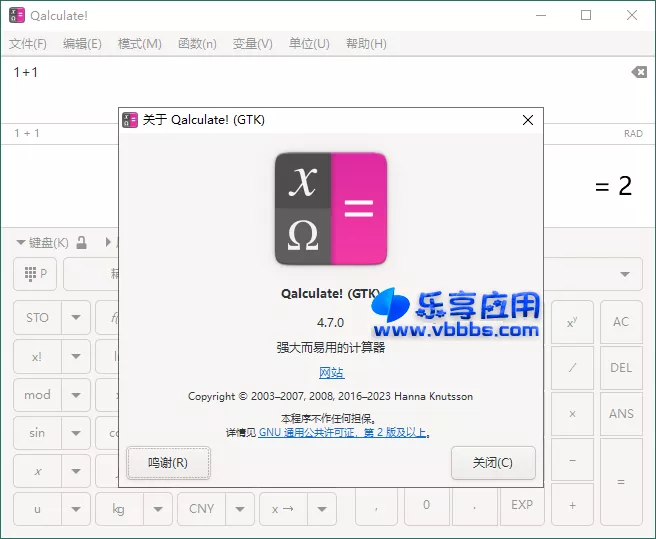Image resolution: width=656 pixels, height=539 pixels.
Task: Click the comma key on keypad
Action: coord(376,505)
